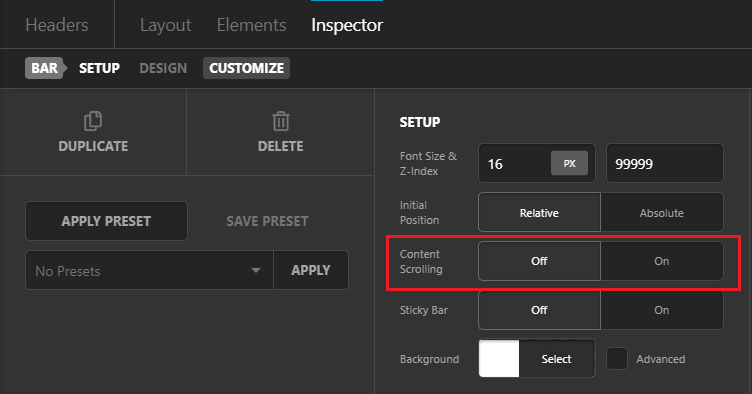Screen dimensions: 752x394
Task: Click the APPLY PRESET button
Action: 106,221
